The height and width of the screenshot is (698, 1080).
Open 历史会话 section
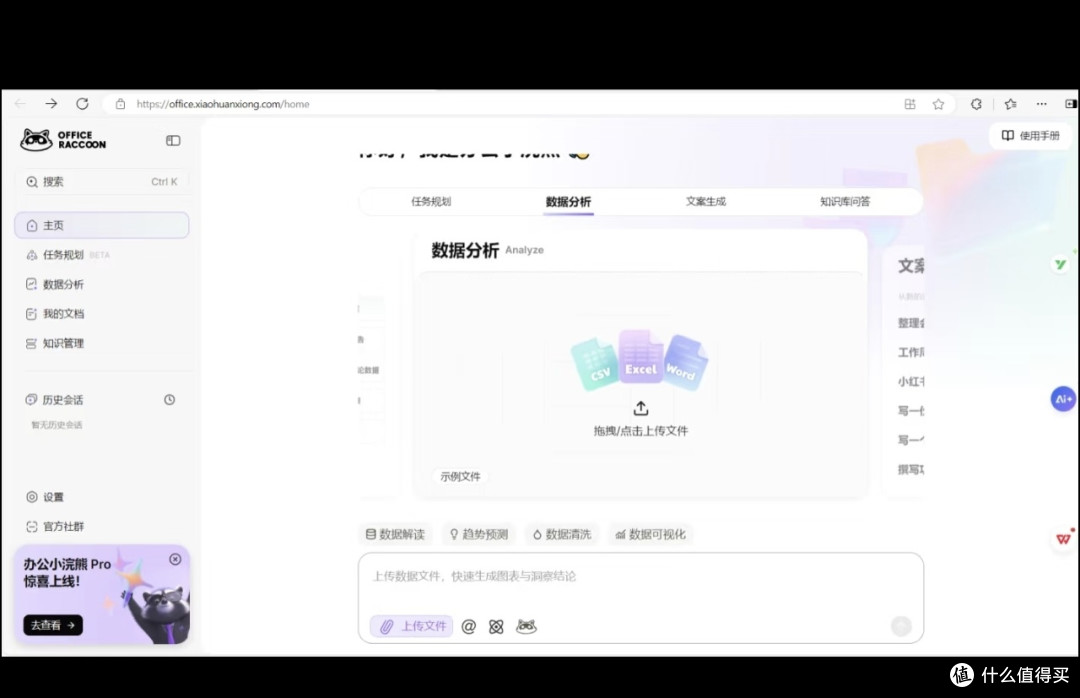click(54, 400)
